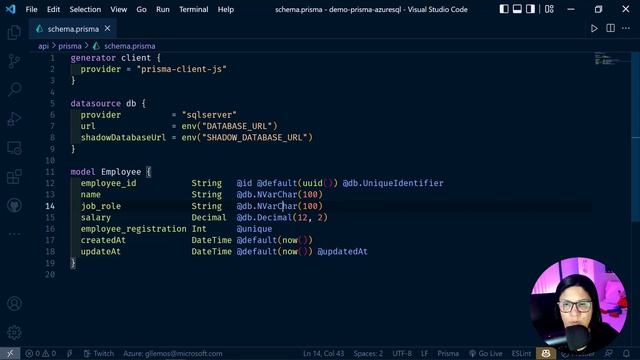This screenshot has height=360, width=640.
Task: Customize layout from the title bar
Action: pos(549,9)
